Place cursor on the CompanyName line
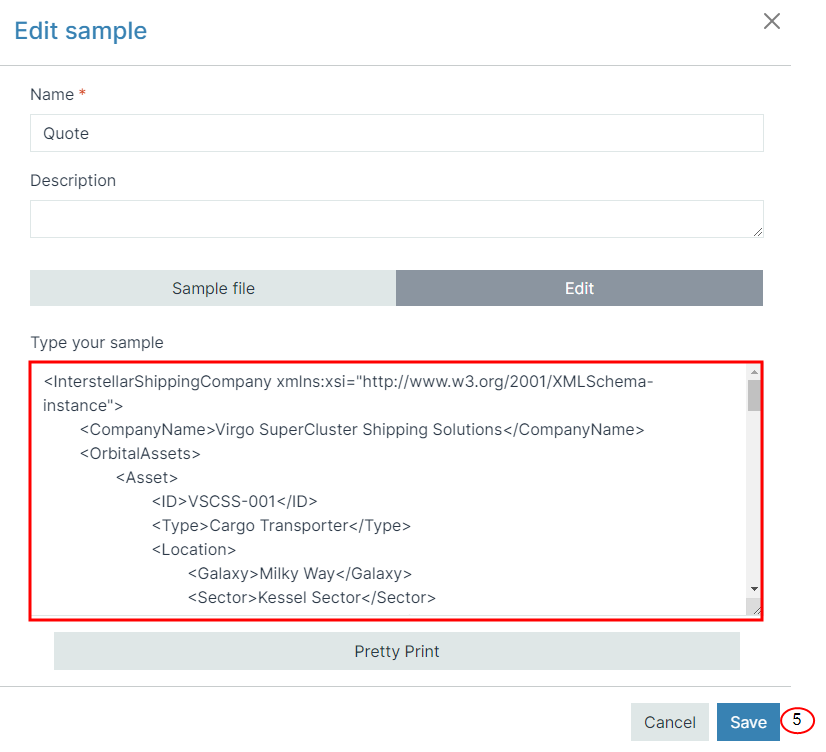 pyautogui.click(x=362, y=430)
